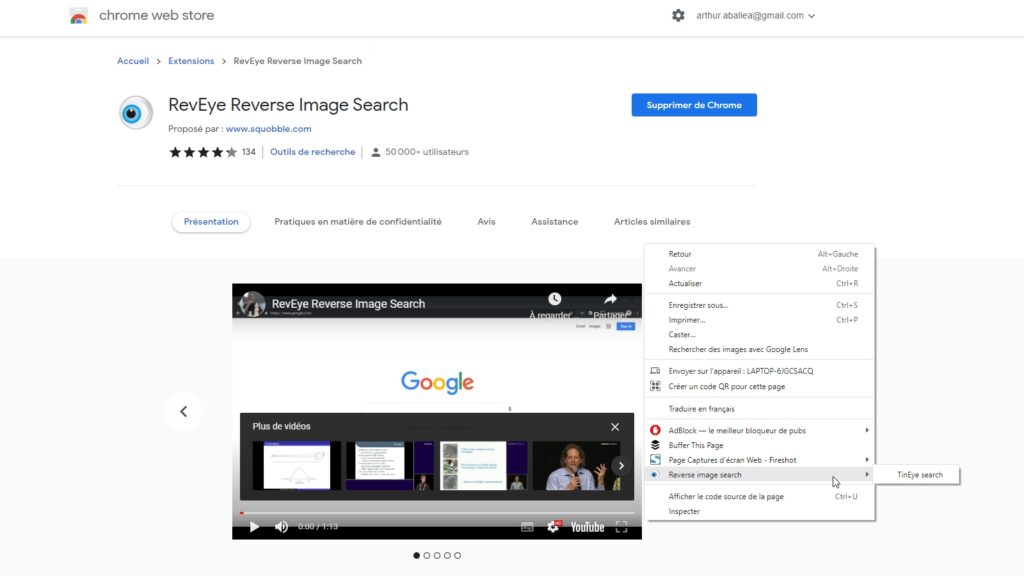Open the www.squobble.com link
The image size is (1024, 576).
pyautogui.click(x=268, y=128)
